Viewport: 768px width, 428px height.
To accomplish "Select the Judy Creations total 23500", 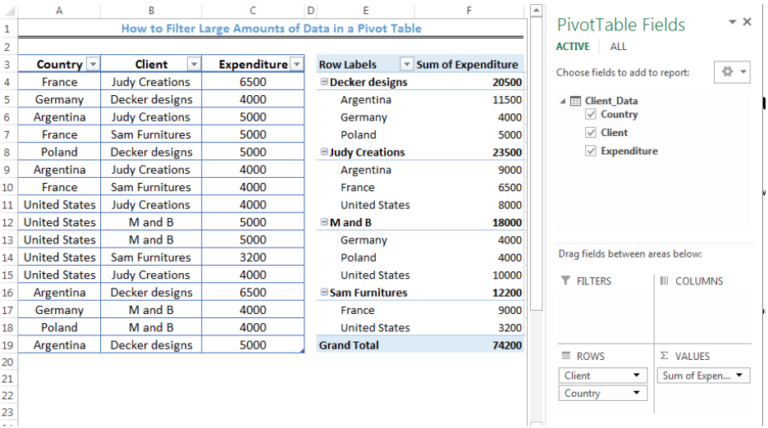I will (x=469, y=152).
